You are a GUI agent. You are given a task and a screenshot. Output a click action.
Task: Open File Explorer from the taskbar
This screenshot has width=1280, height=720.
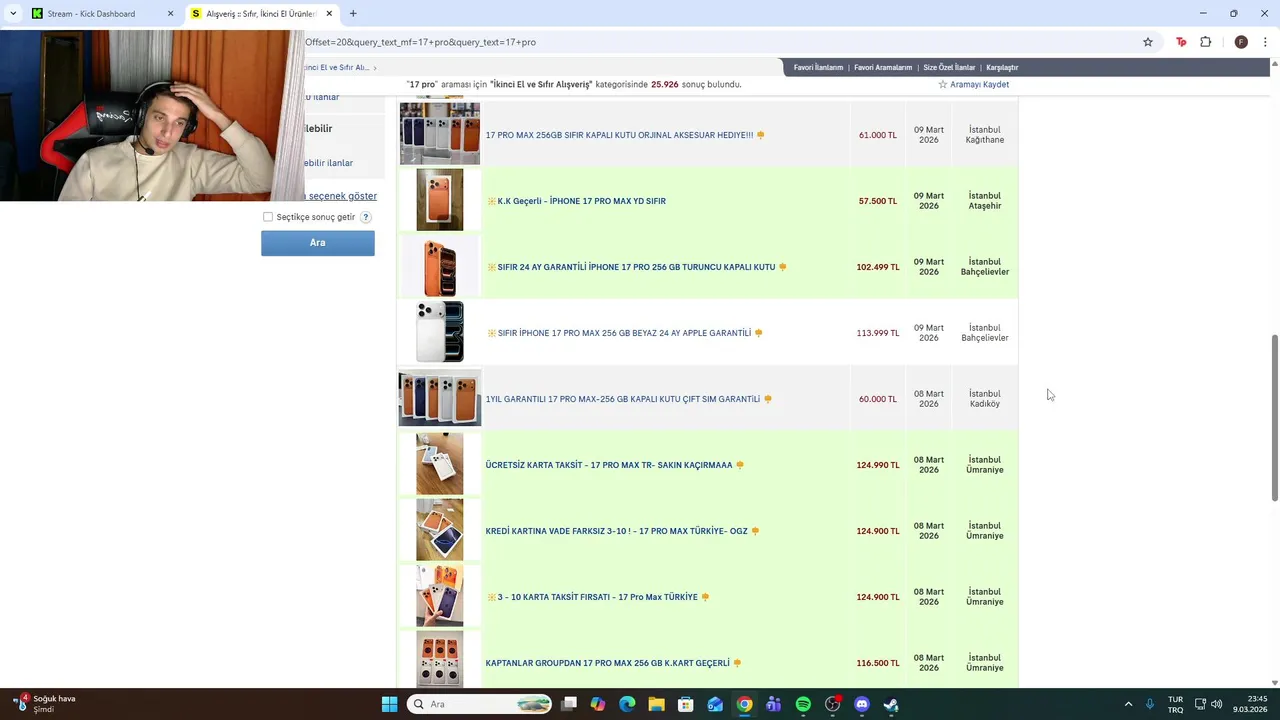pos(656,704)
